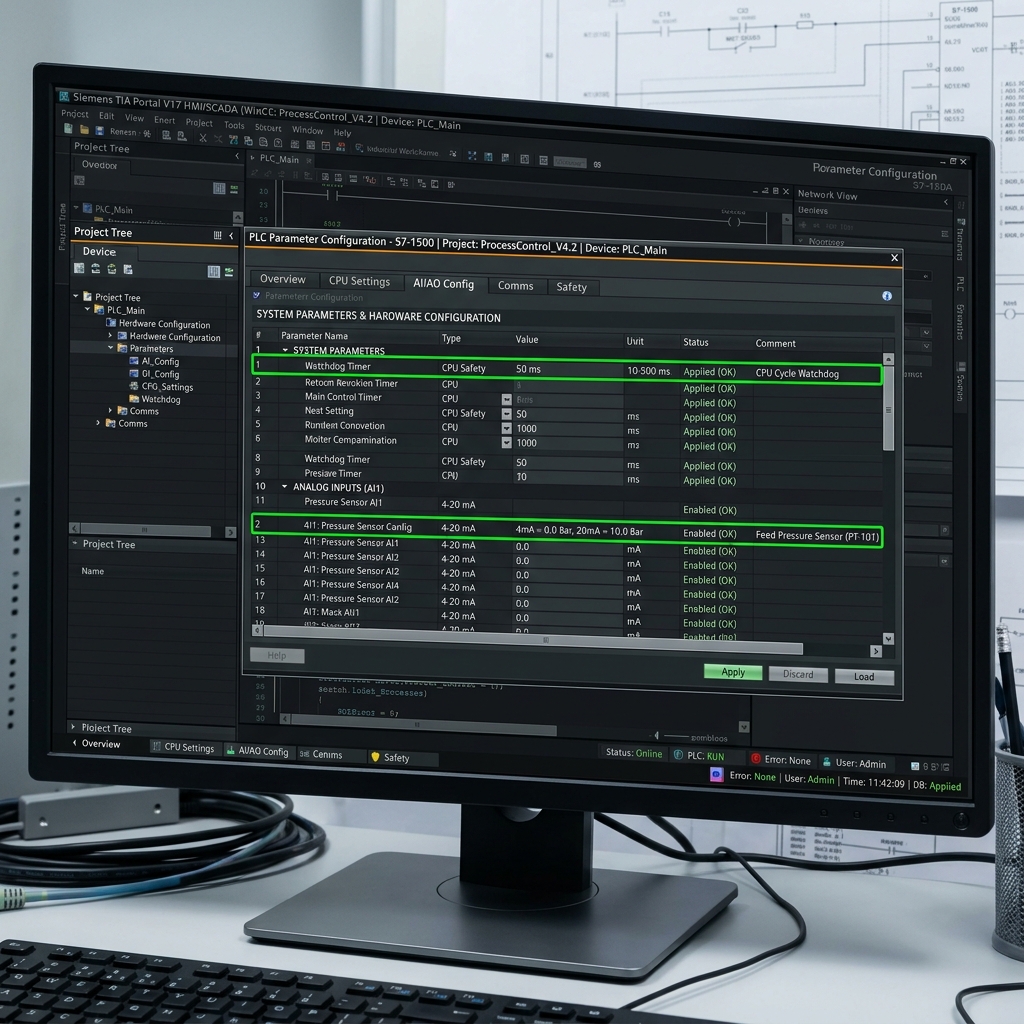Collapse the ANALOG INPUTS (AI1) group
Viewport: 1024px width, 1024px height.
click(285, 487)
